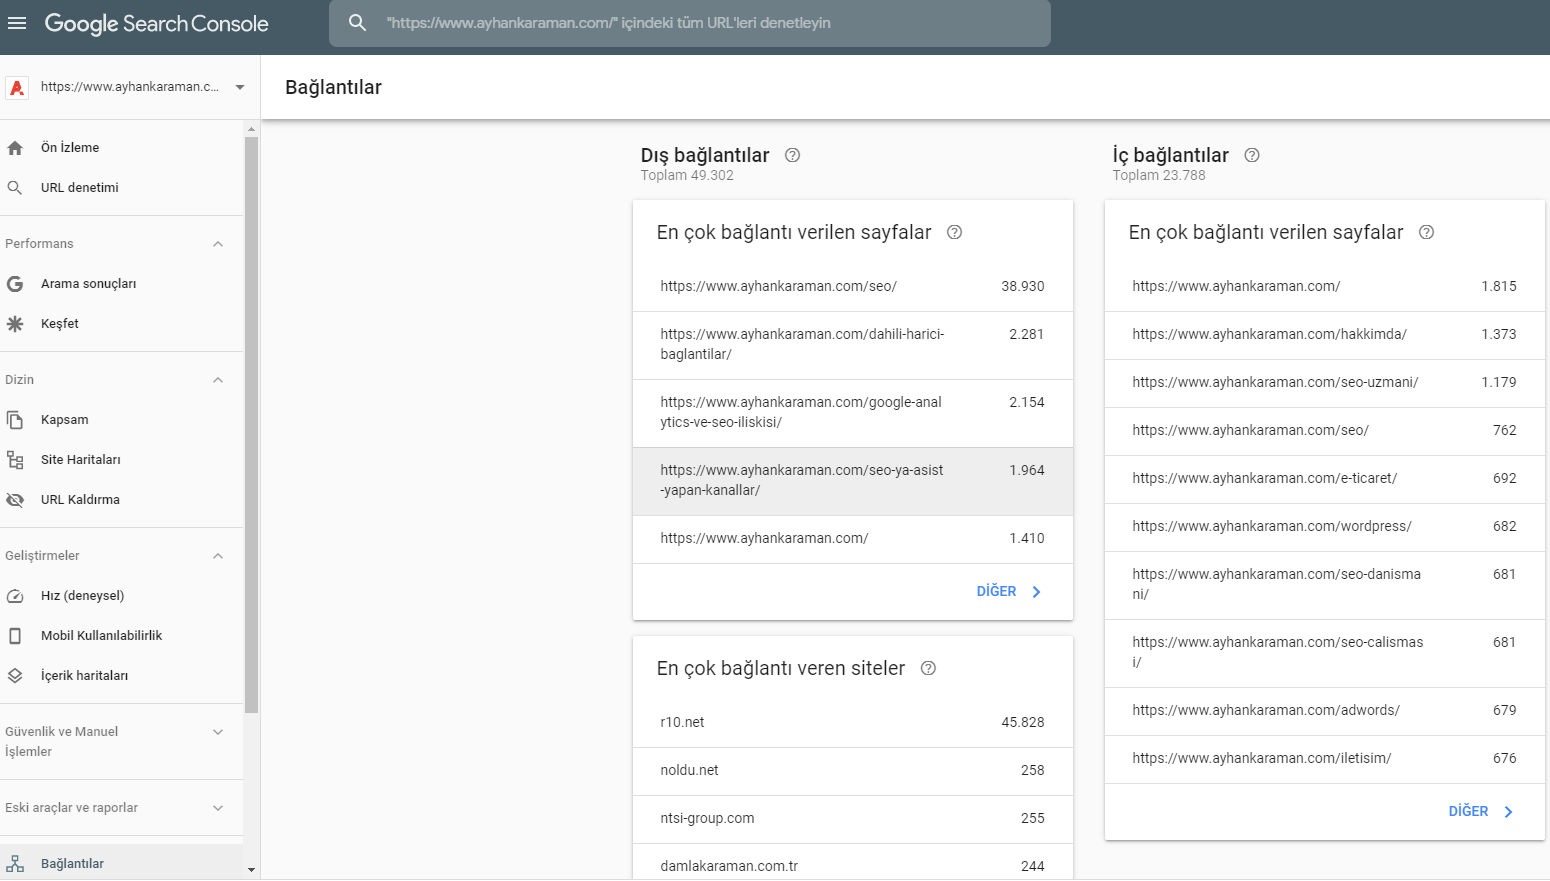Click arrow icon beside external DİĞER
Screen dimensions: 1550x881
click(x=1036, y=592)
